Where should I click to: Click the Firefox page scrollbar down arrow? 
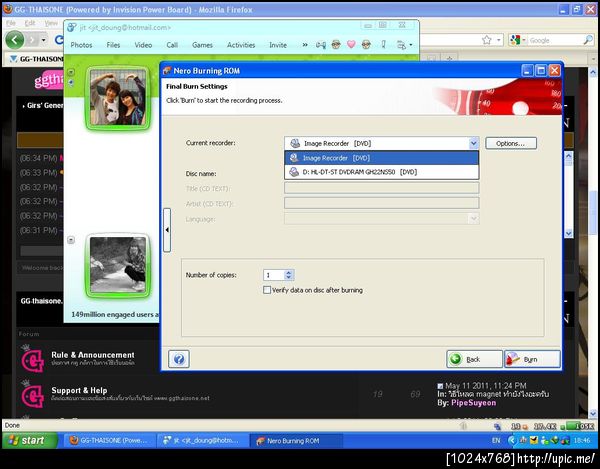click(x=593, y=414)
